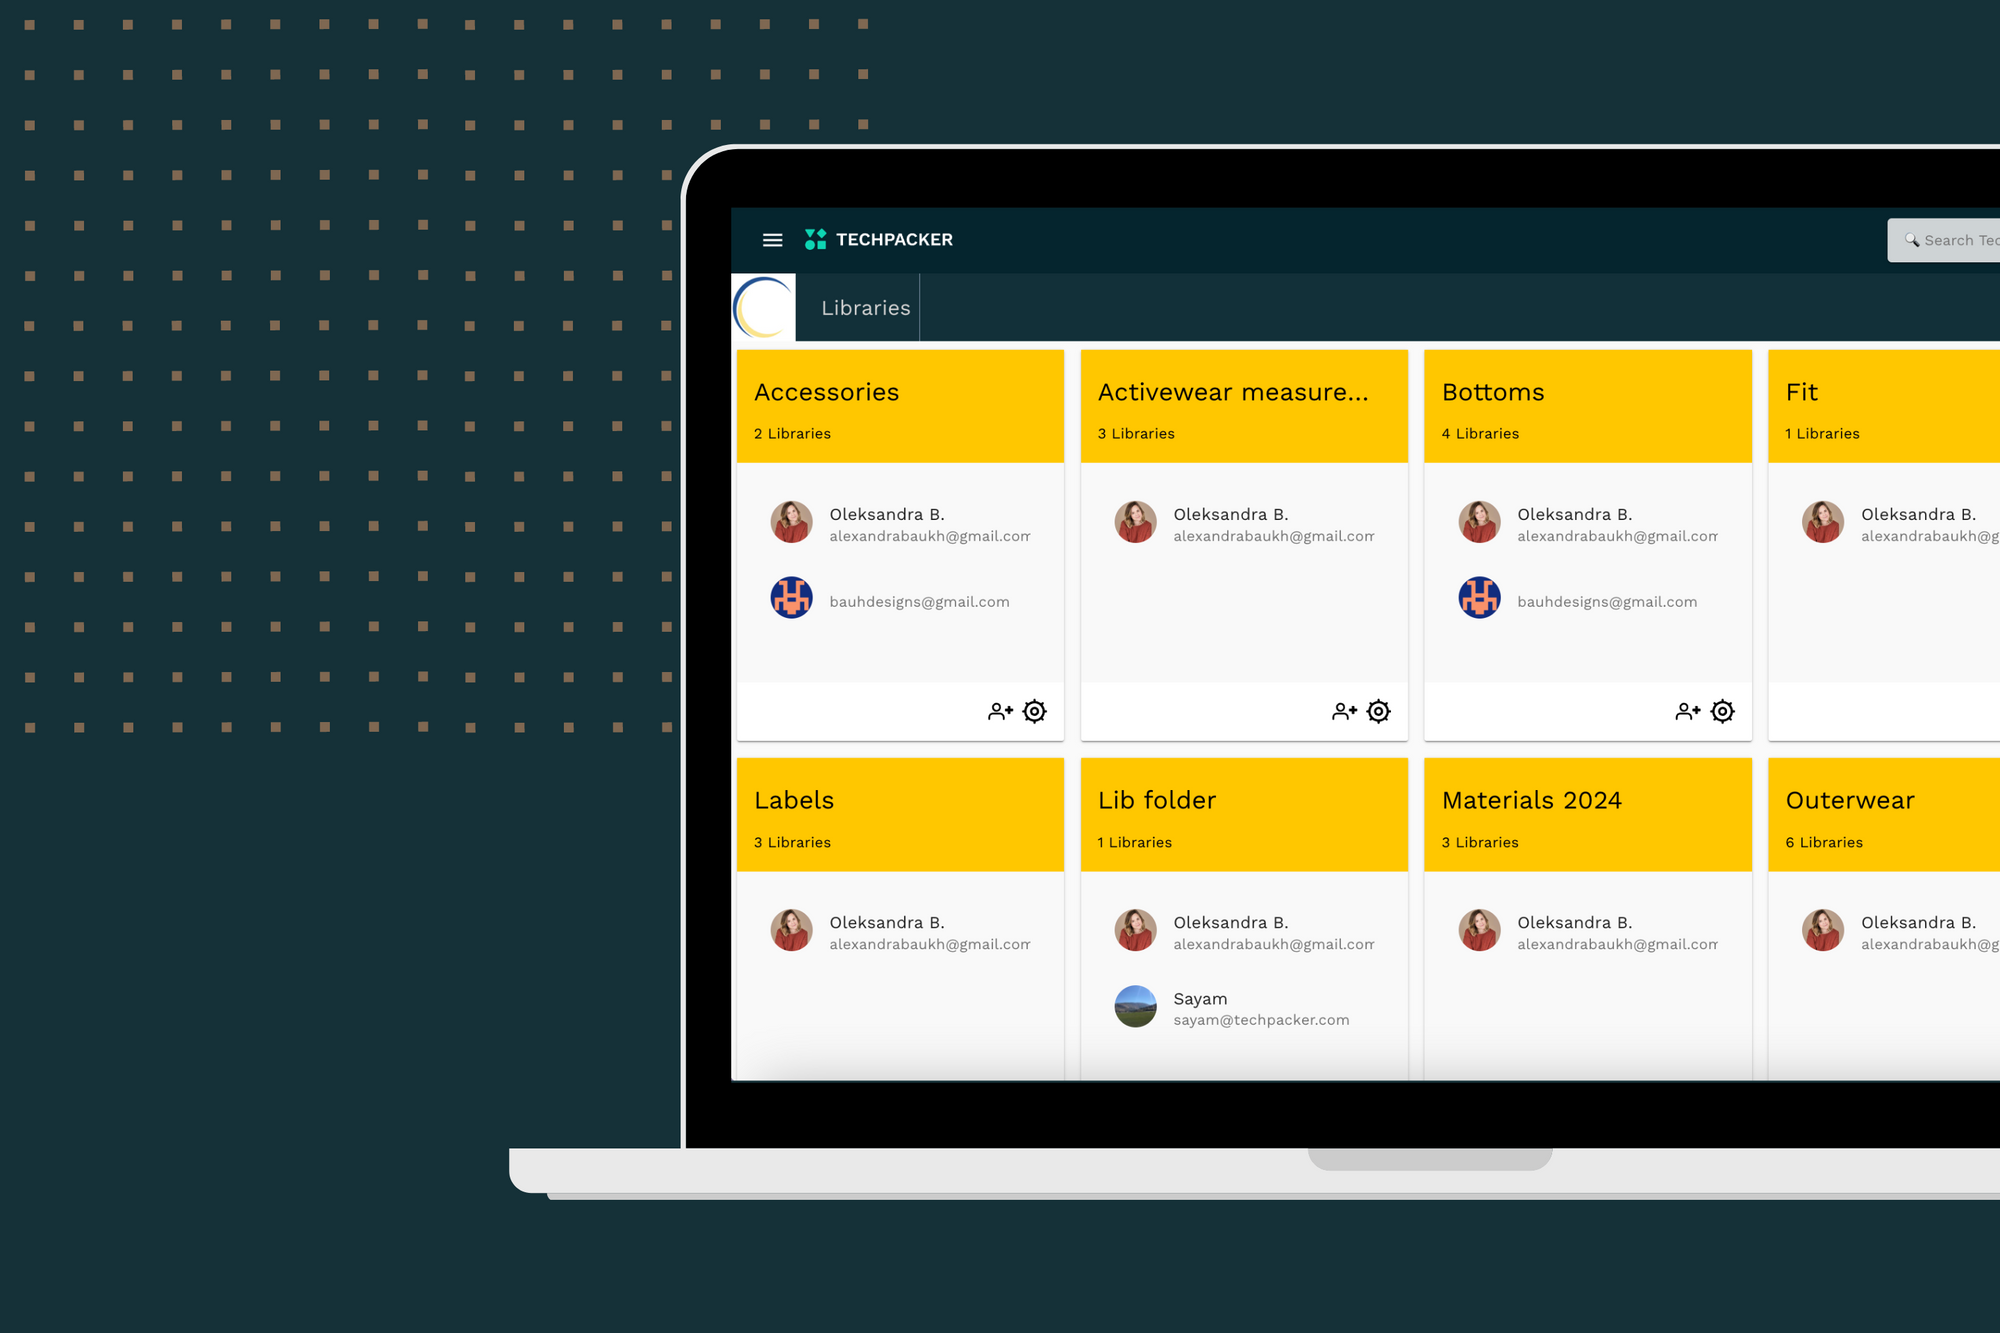This screenshot has height=1333, width=2000.
Task: Click the add member icon on Accessories
Action: click(x=998, y=710)
